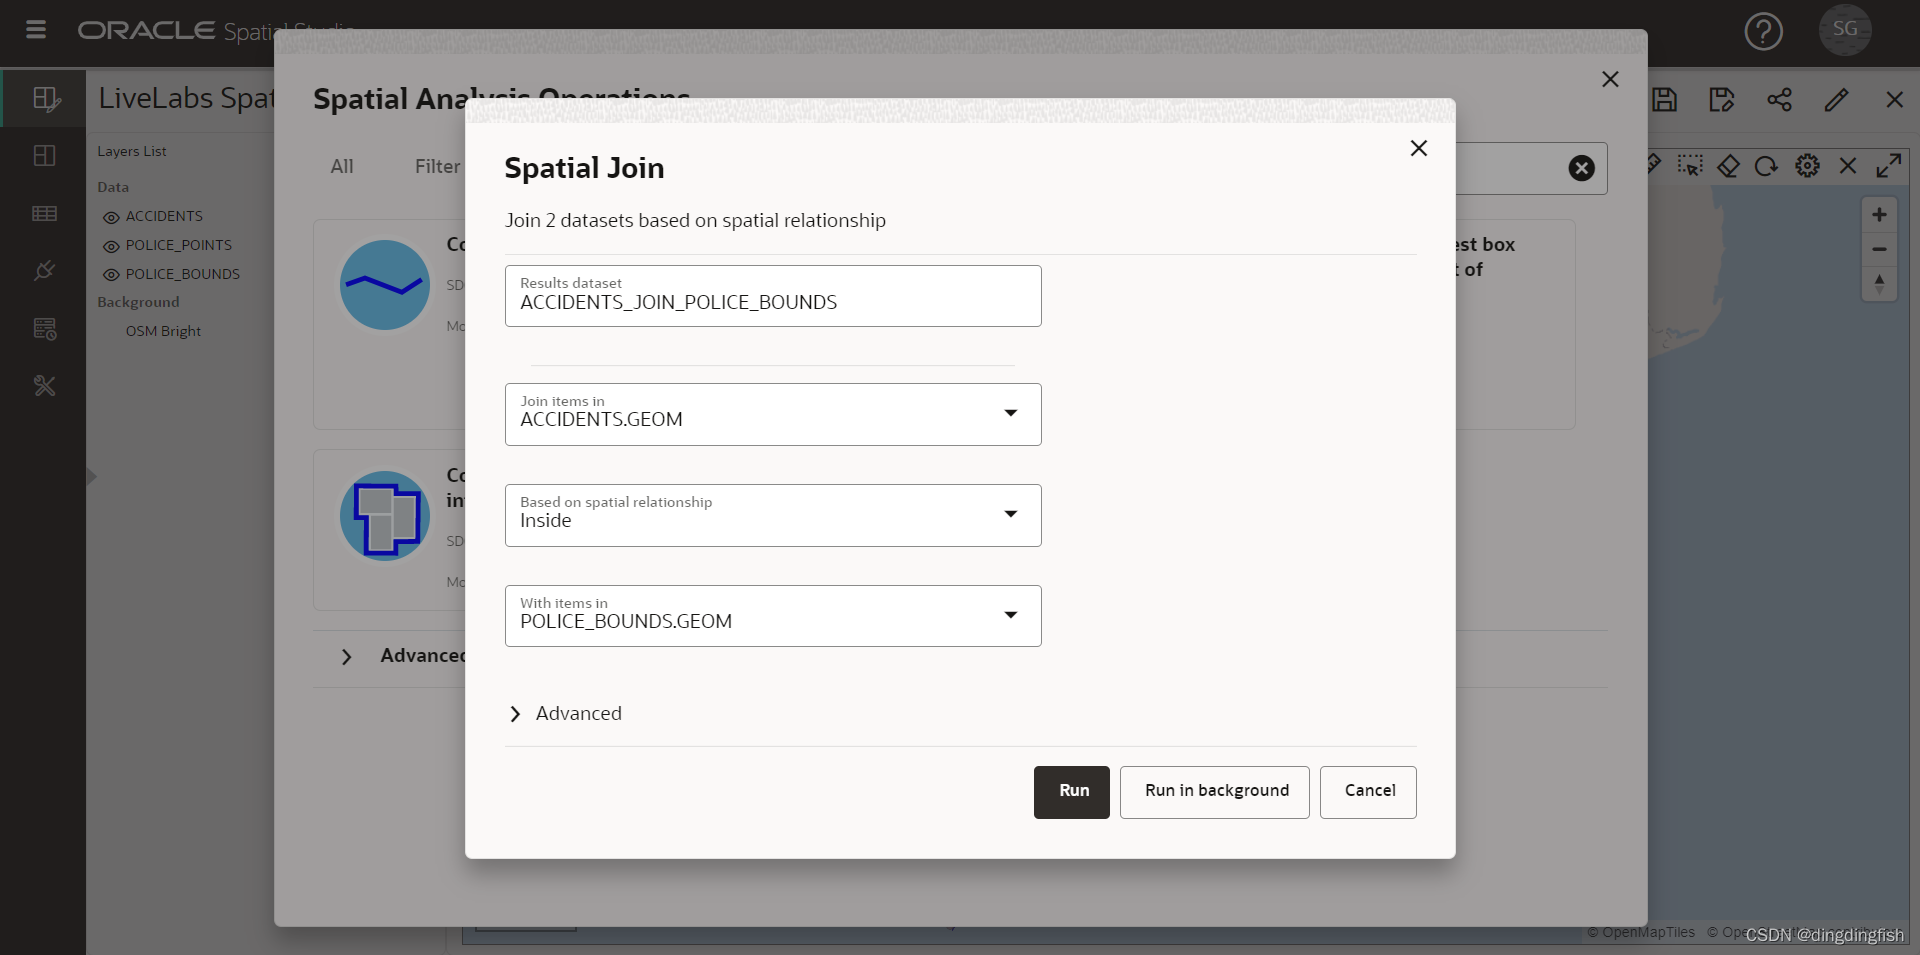This screenshot has height=955, width=1920.
Task: Clear the search field in analysis dialog
Action: tap(1581, 168)
